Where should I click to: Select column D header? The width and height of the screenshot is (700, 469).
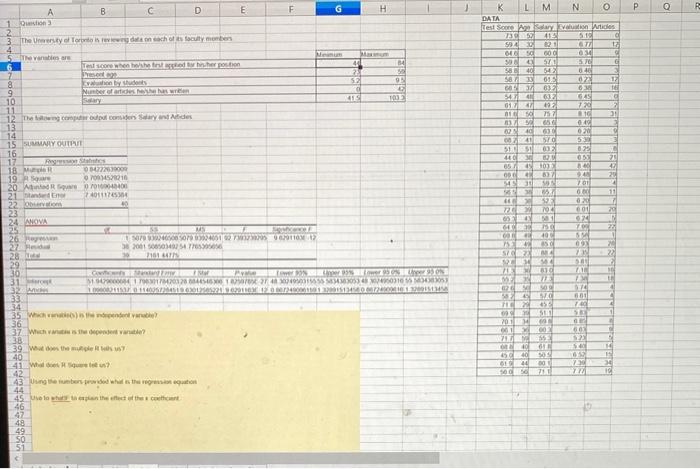pyautogui.click(x=197, y=10)
